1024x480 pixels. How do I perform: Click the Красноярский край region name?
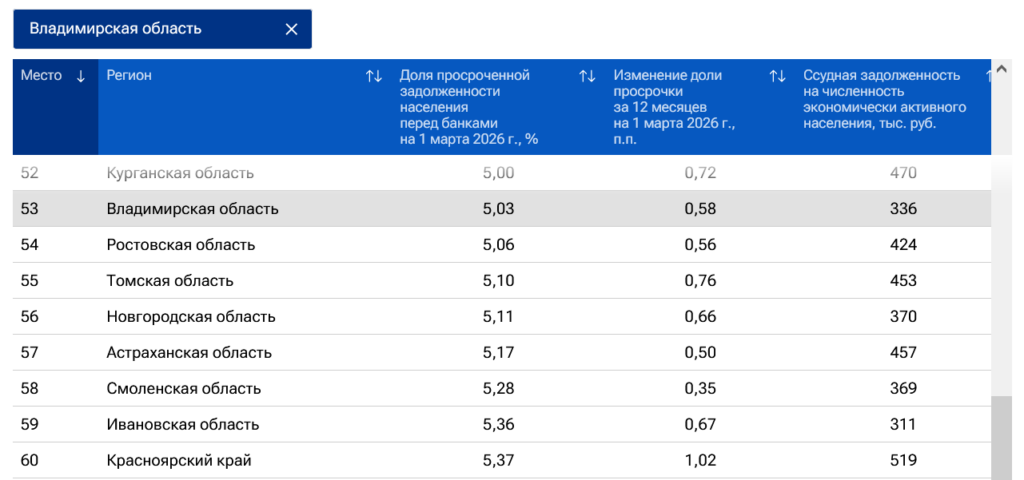(179, 460)
